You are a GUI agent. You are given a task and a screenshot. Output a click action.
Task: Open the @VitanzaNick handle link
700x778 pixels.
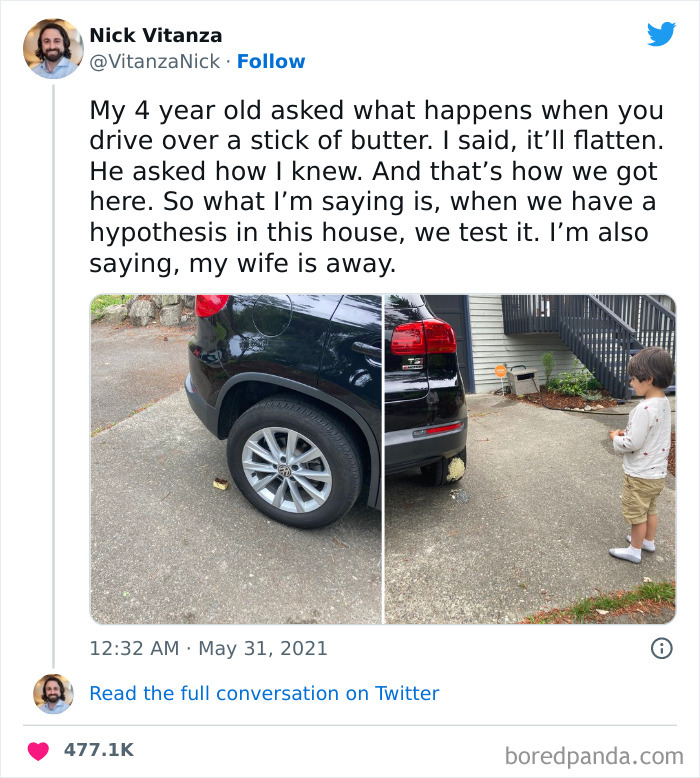click(154, 62)
